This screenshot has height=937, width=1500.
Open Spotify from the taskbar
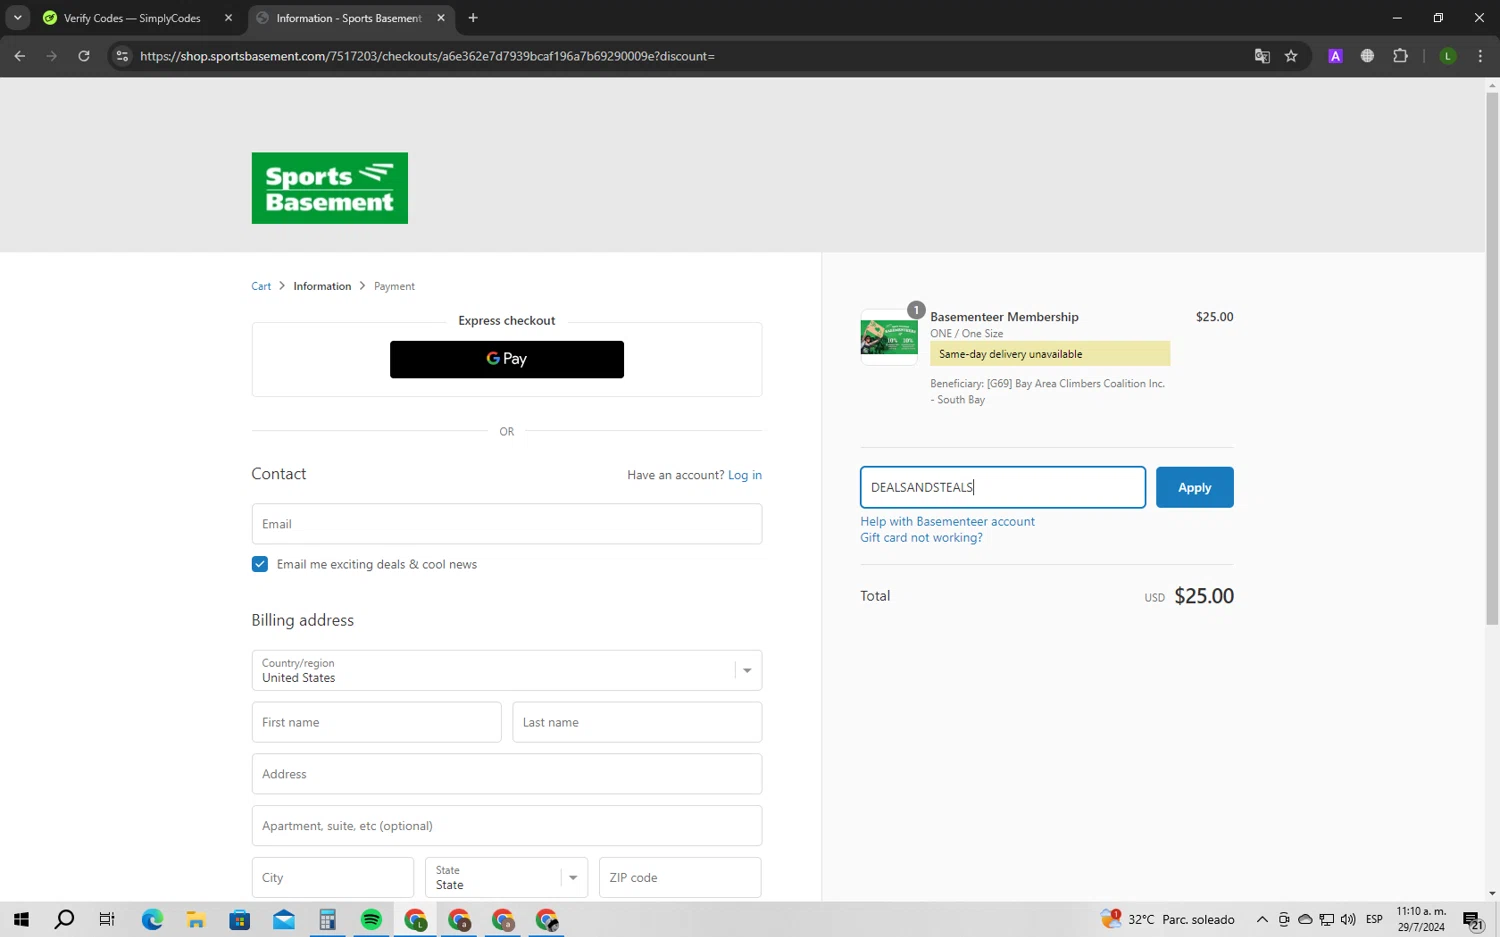371,919
